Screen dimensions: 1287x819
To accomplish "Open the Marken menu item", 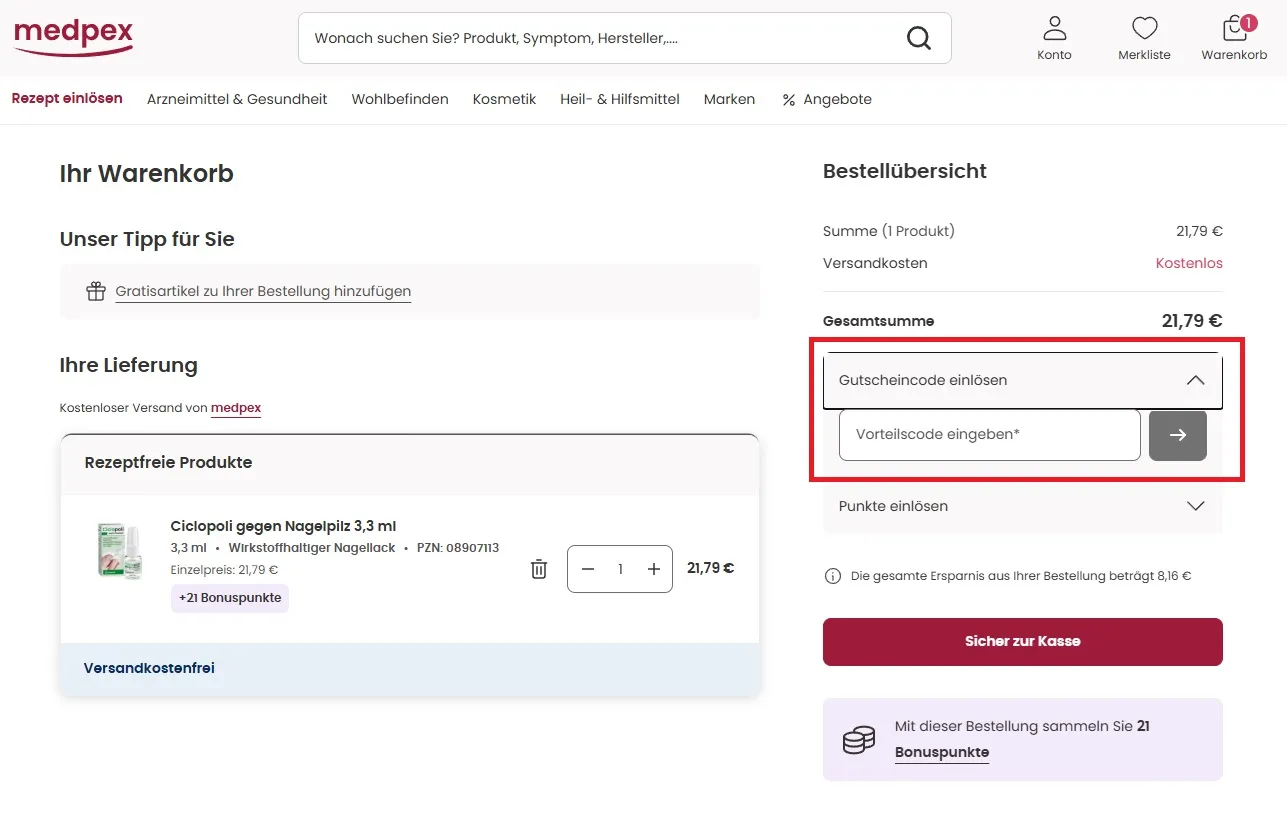I will [729, 99].
